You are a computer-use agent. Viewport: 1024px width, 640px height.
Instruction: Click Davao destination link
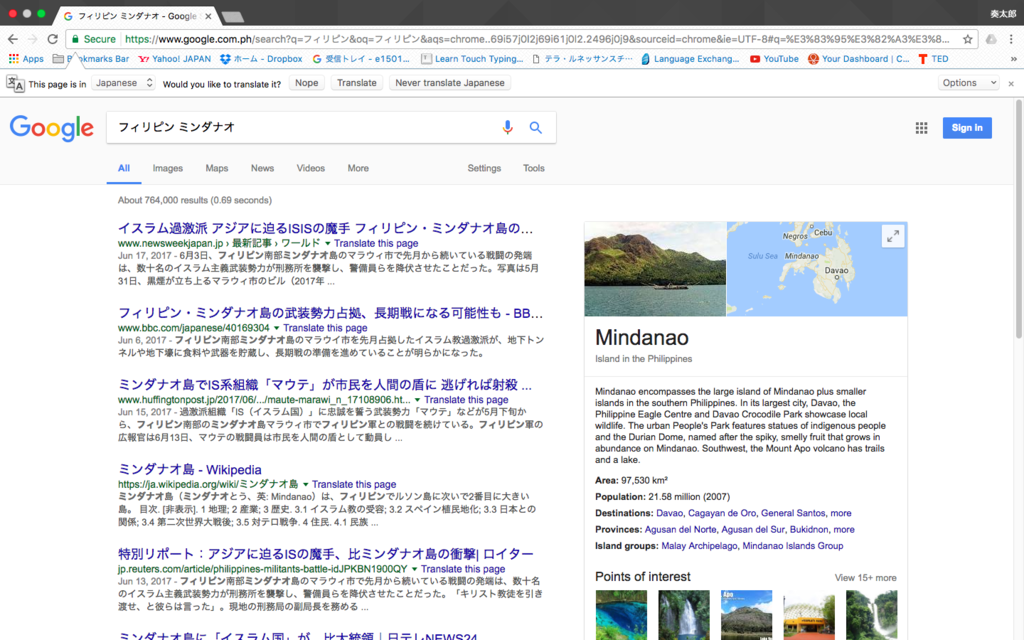[669, 513]
